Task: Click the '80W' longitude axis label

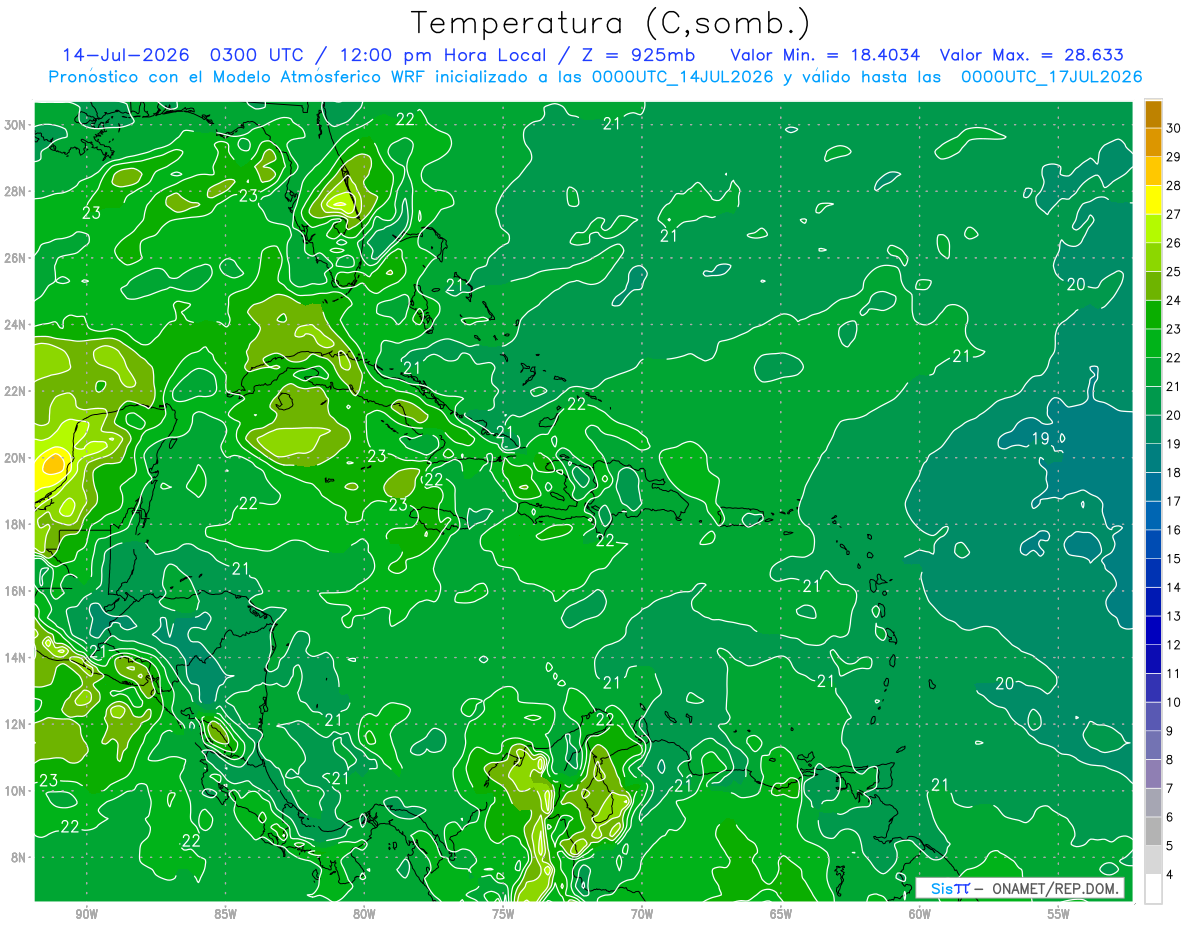Action: click(x=364, y=914)
